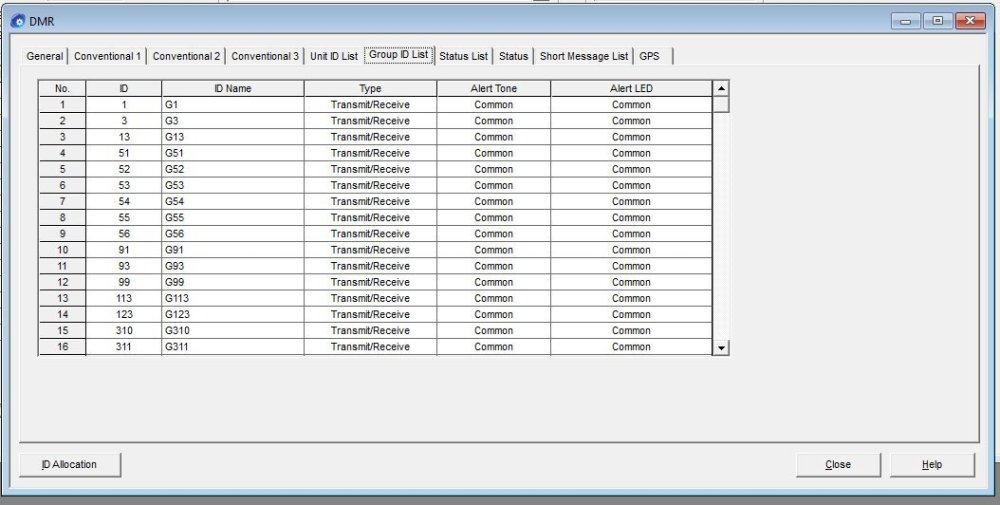Open the Short Message List tab

[584, 56]
